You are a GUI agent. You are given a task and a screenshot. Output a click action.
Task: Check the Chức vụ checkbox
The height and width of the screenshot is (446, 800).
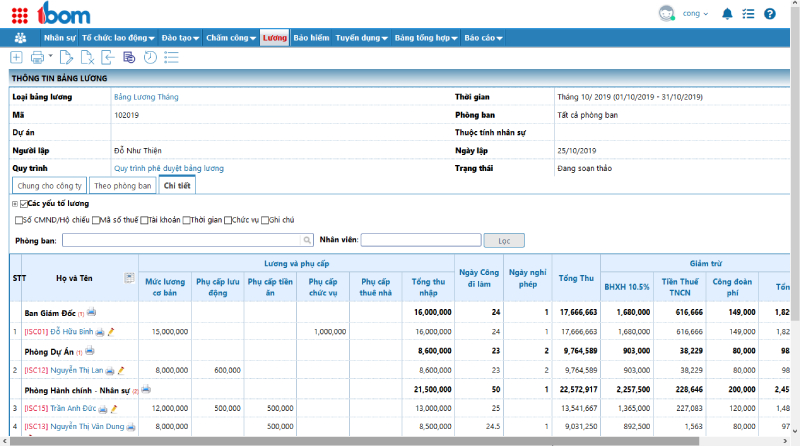click(x=228, y=220)
